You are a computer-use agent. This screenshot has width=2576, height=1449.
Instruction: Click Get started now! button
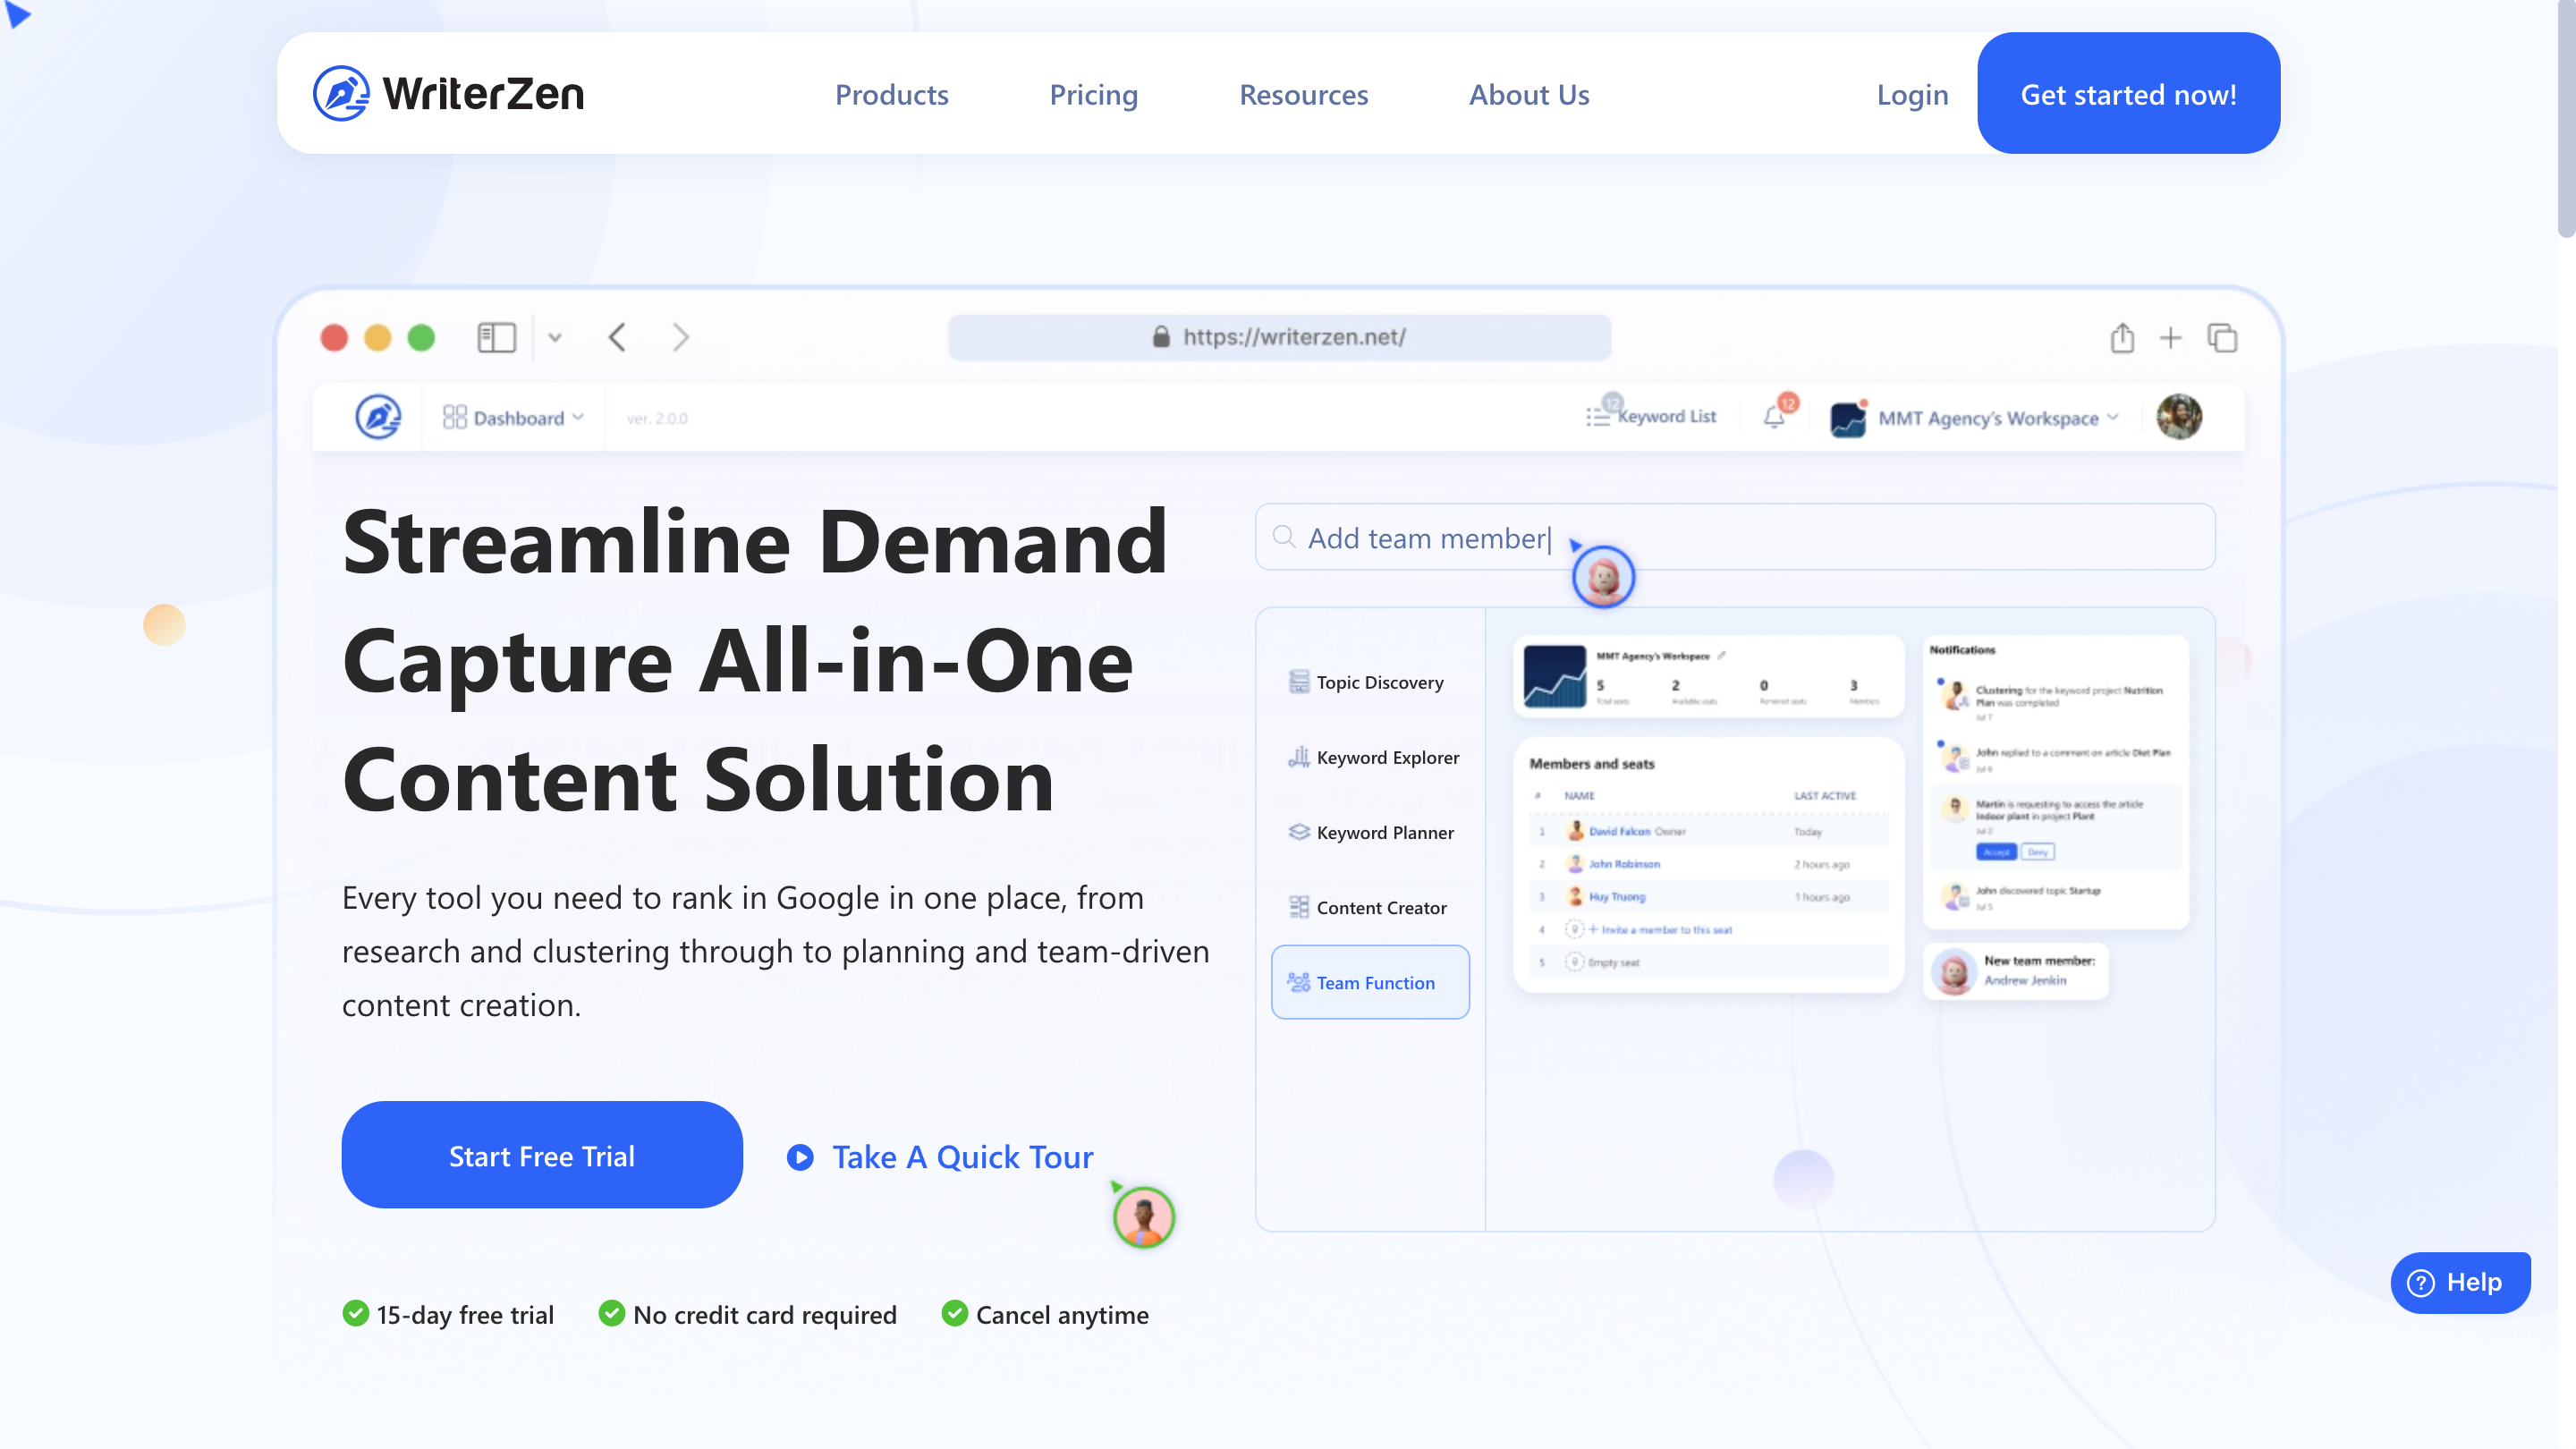(2128, 93)
